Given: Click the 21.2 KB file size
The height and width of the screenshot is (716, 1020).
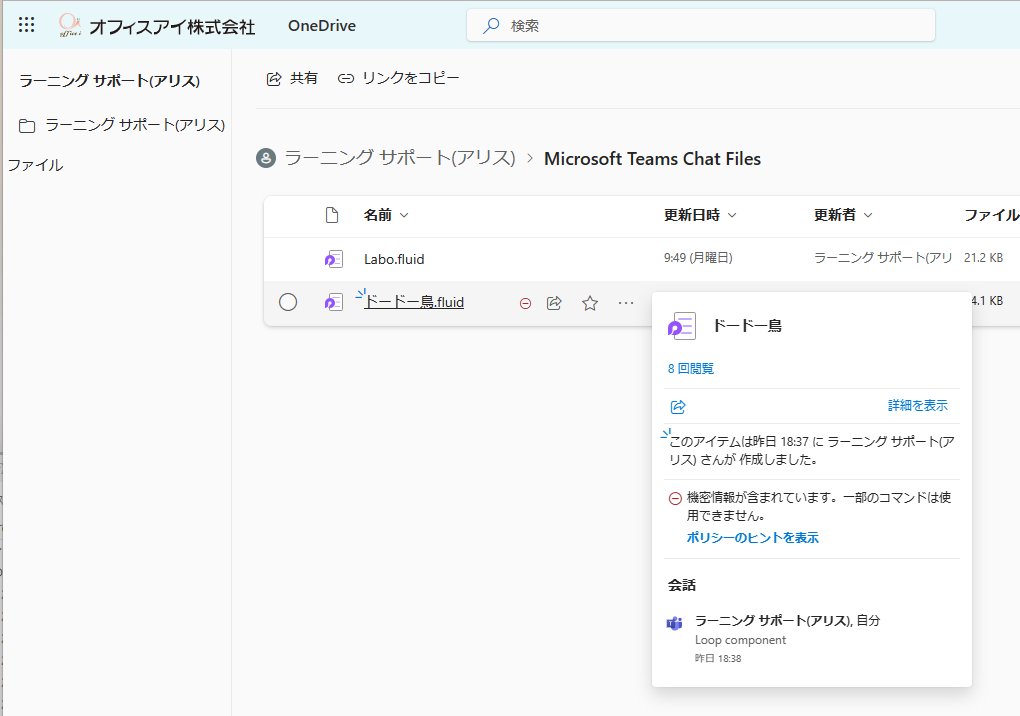Looking at the screenshot, I should [983, 258].
